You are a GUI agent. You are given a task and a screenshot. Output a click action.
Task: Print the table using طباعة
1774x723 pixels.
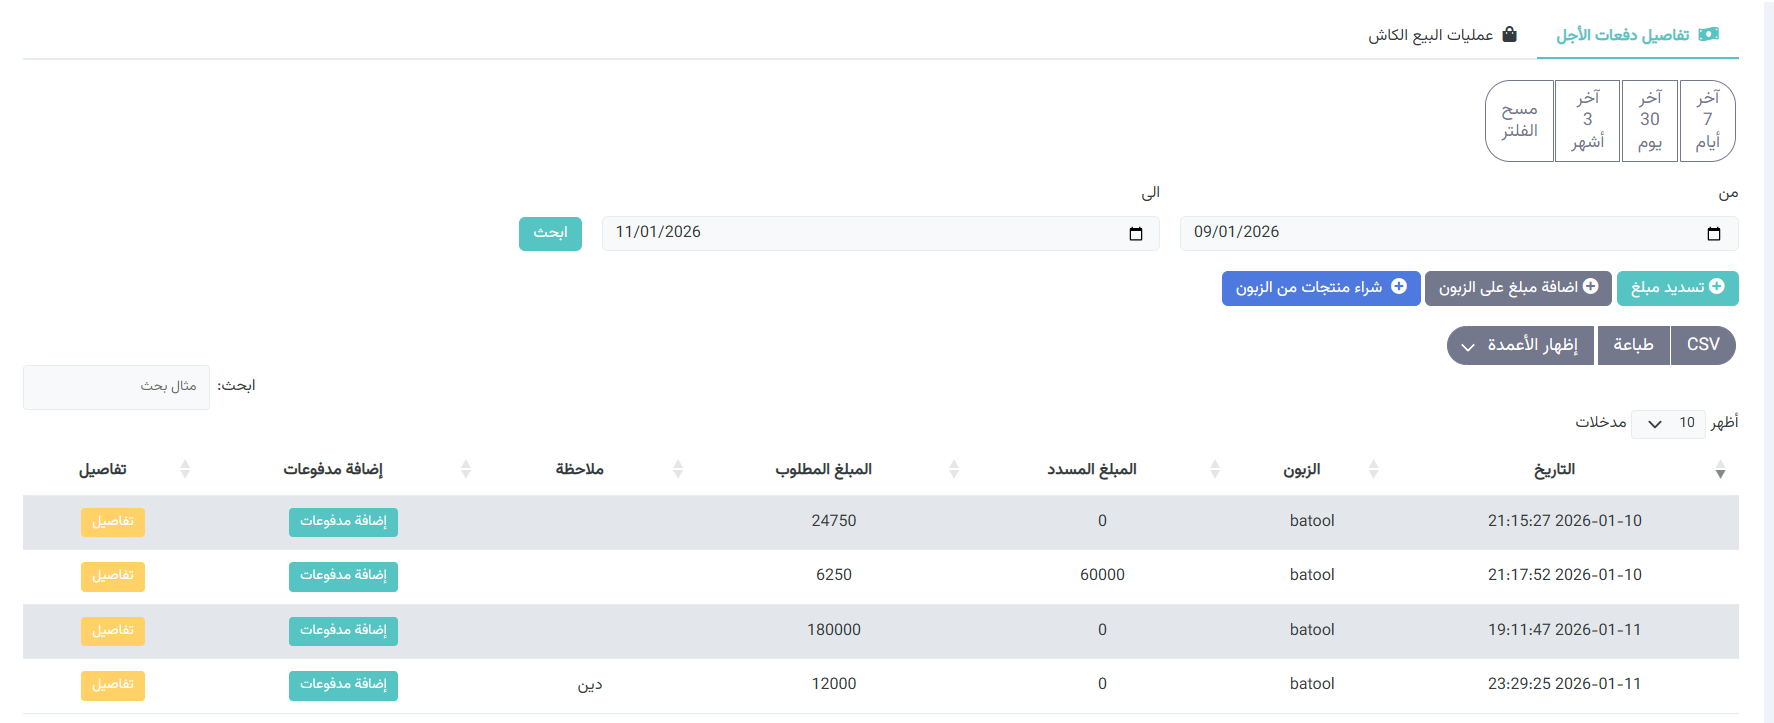(1633, 345)
